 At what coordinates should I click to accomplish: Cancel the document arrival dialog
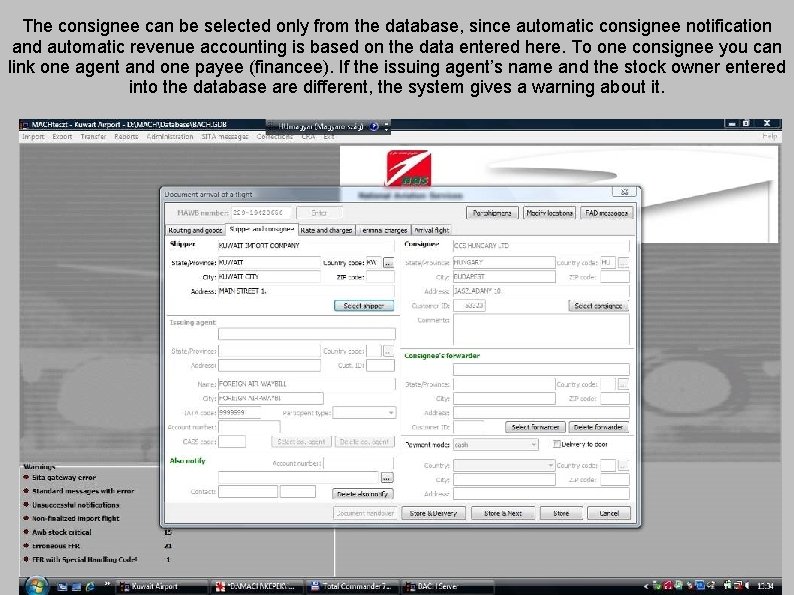[609, 513]
